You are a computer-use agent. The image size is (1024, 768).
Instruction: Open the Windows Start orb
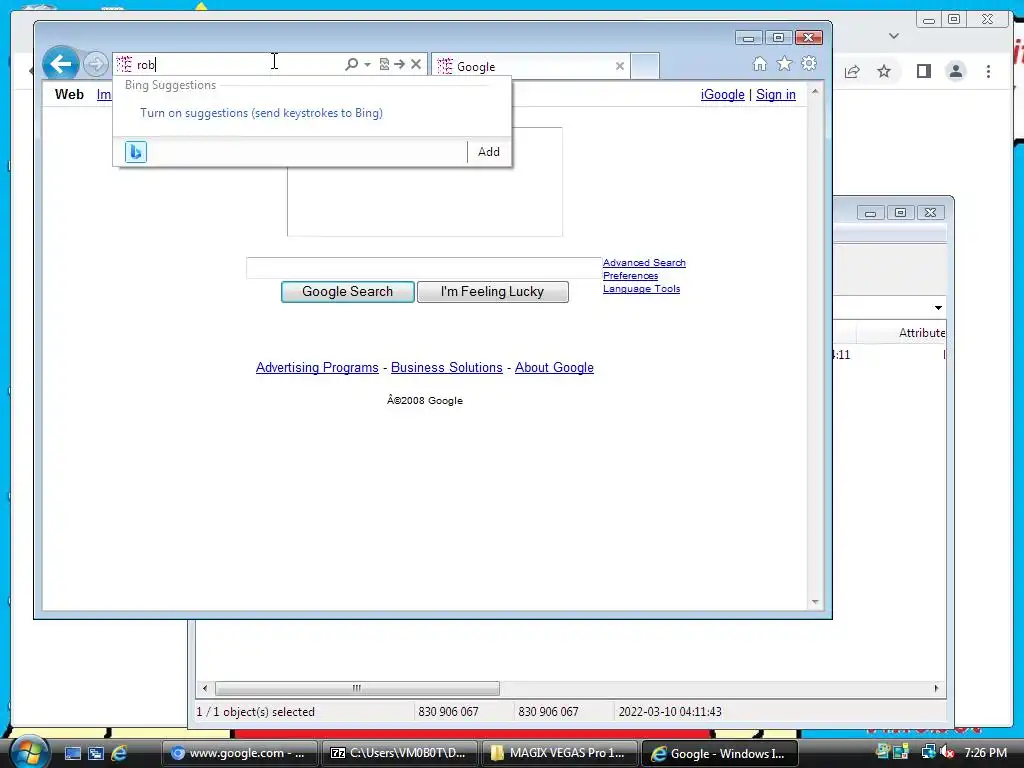[x=29, y=752]
